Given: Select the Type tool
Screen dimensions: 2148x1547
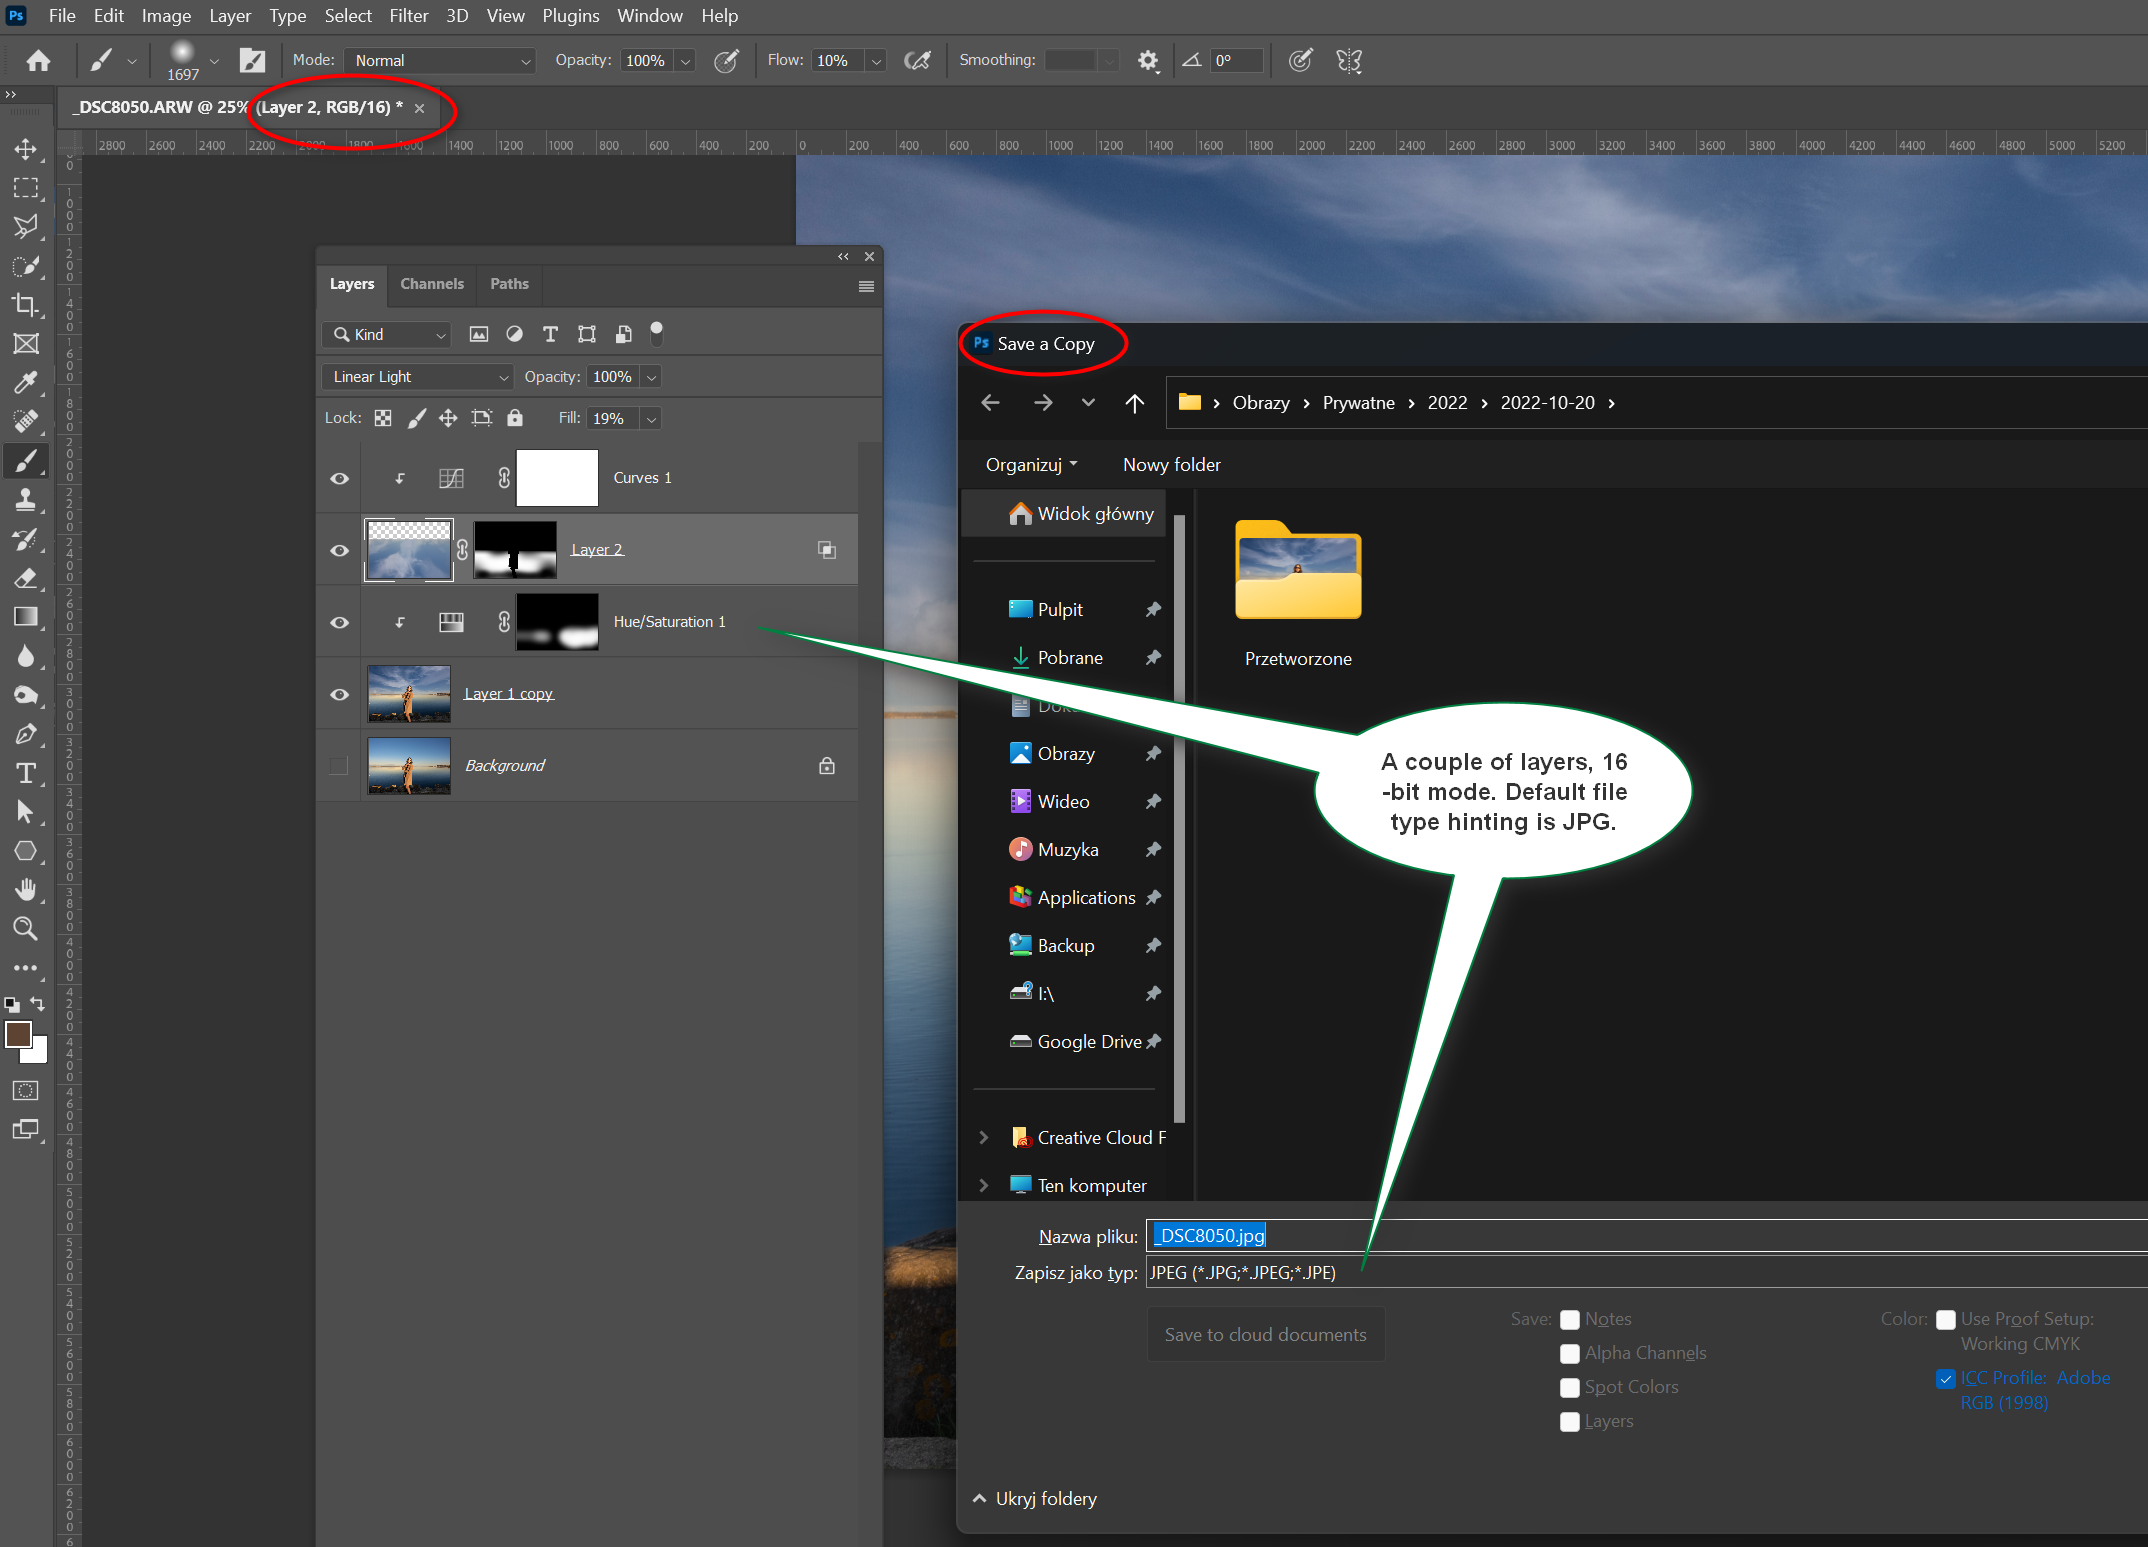Looking at the screenshot, I should [x=27, y=773].
